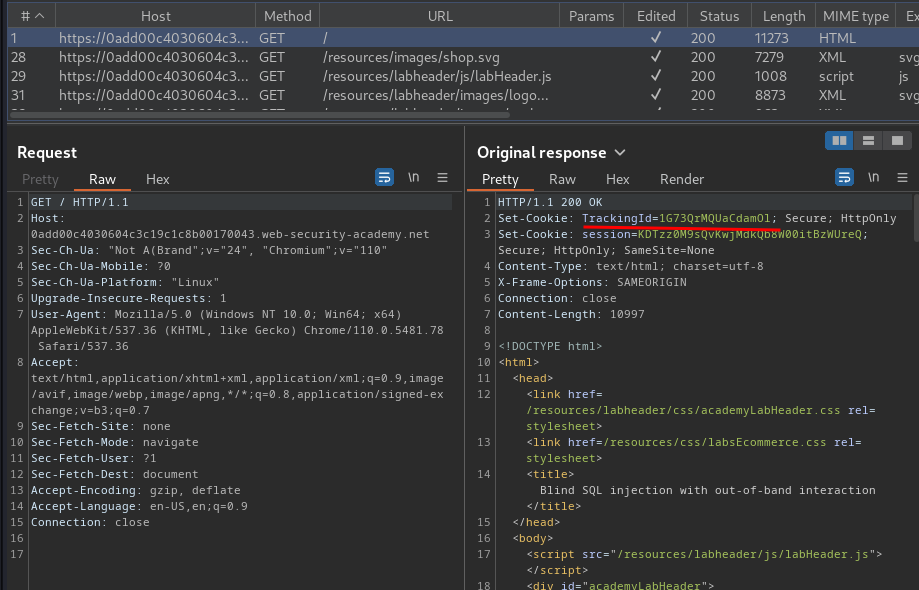919x590 pixels.
Task: Select the Raw tab in Request panel
Action: tap(102, 179)
